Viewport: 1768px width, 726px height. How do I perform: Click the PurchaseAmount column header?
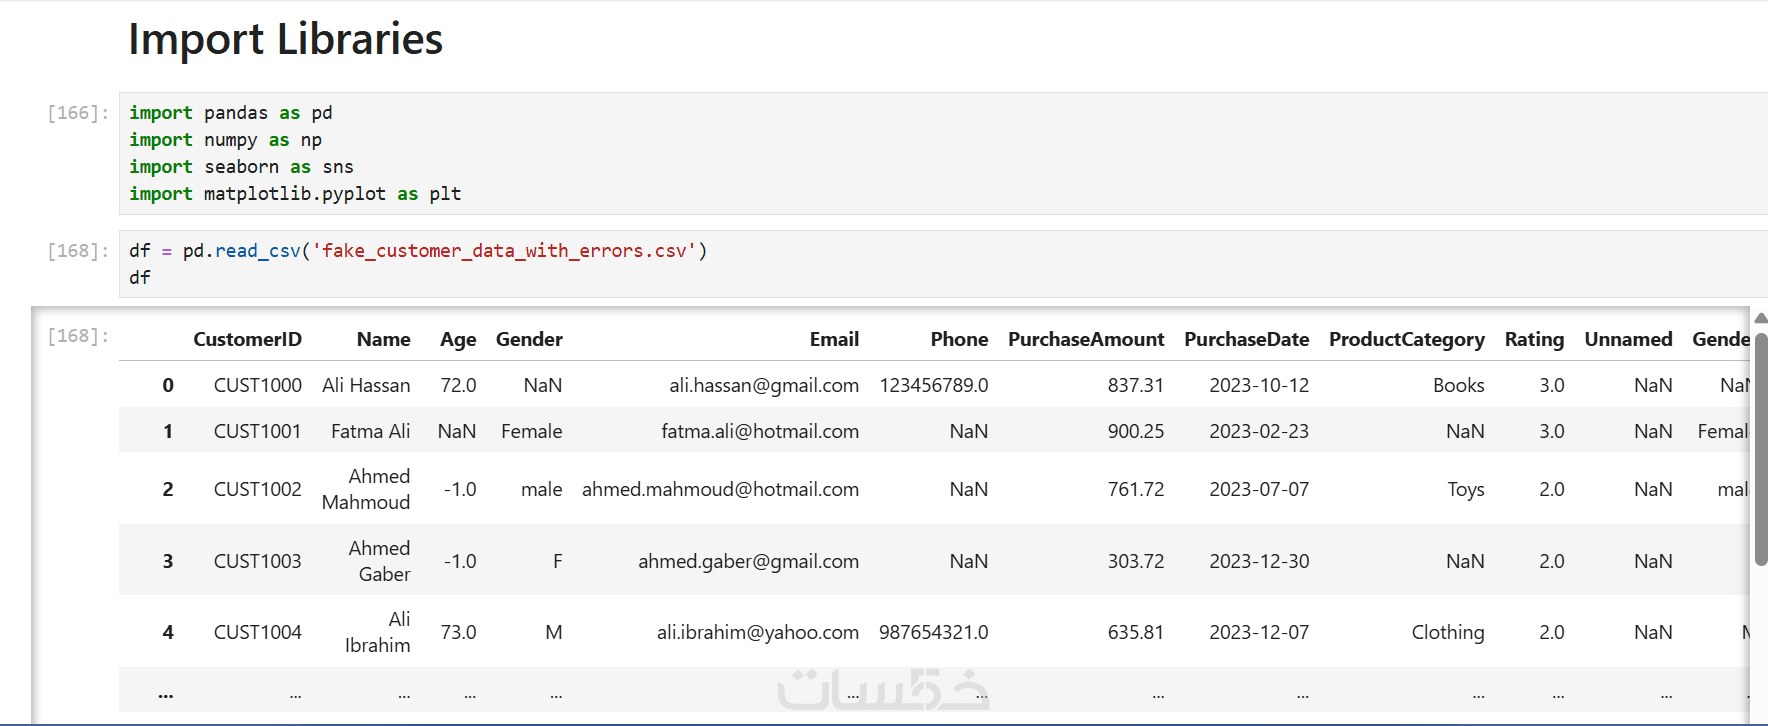1086,340
